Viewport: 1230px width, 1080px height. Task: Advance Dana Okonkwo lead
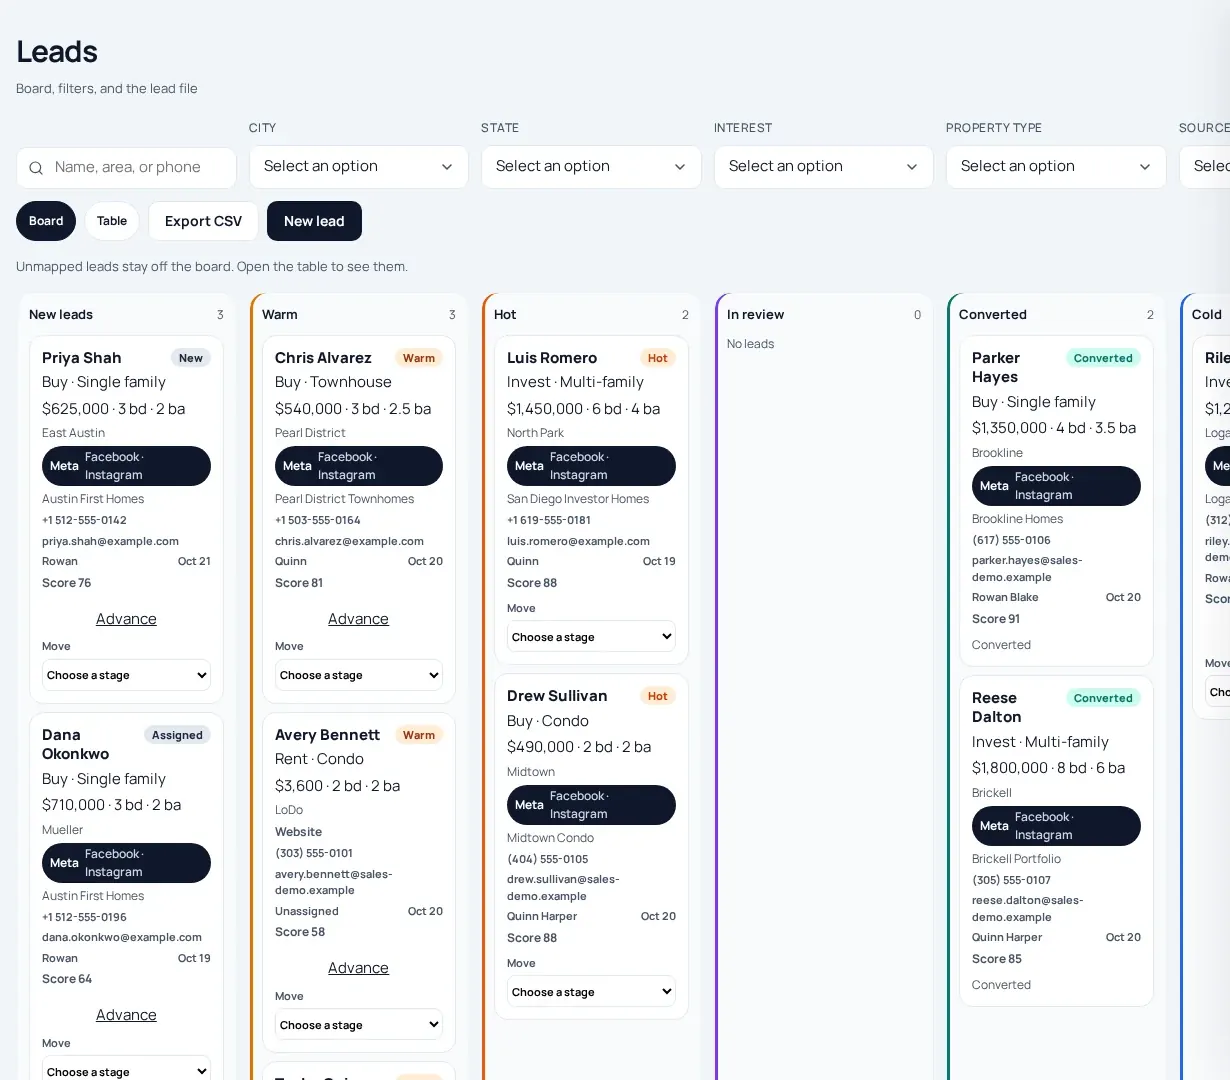pos(126,1015)
